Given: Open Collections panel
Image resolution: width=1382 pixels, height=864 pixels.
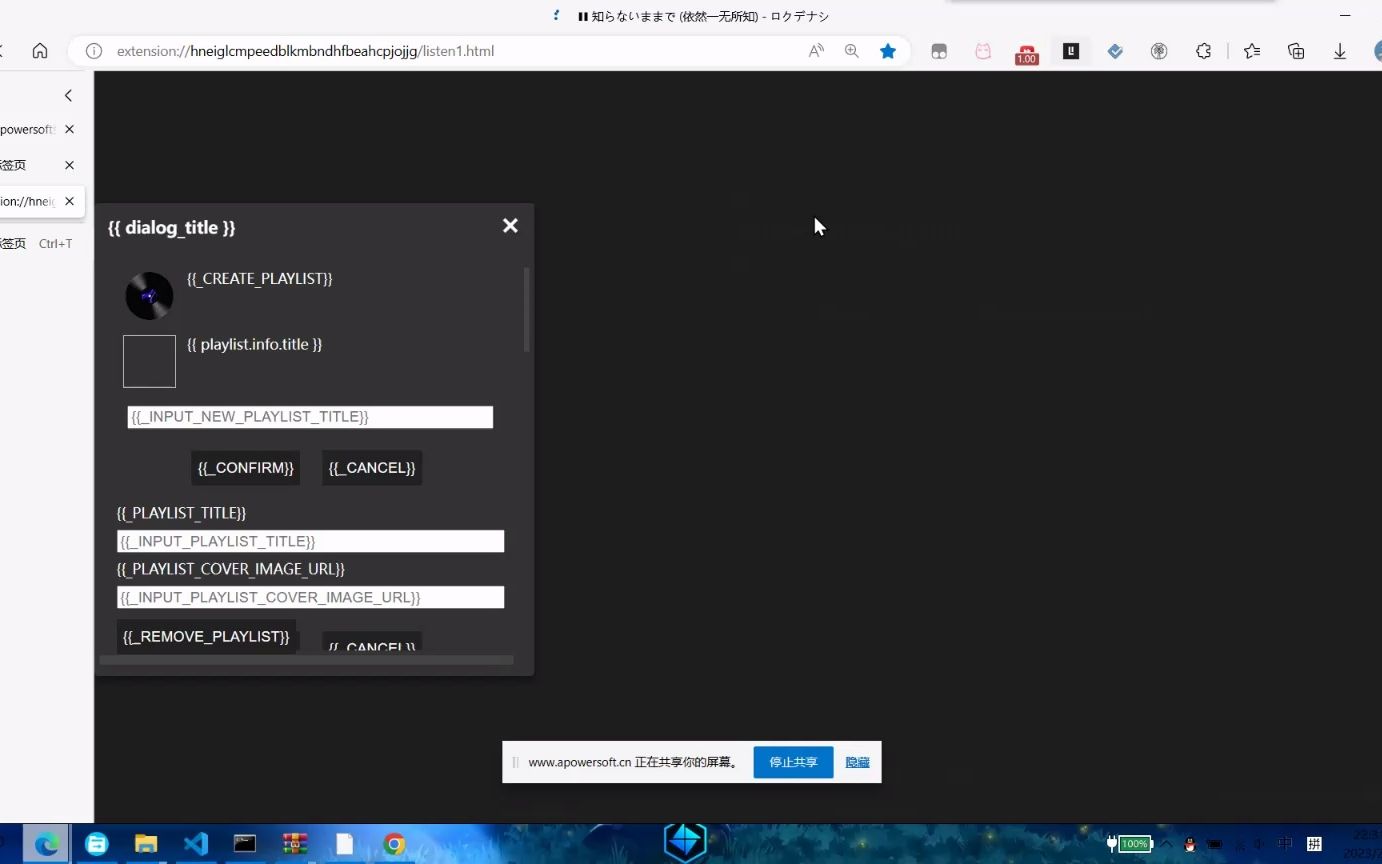Looking at the screenshot, I should [x=1296, y=51].
